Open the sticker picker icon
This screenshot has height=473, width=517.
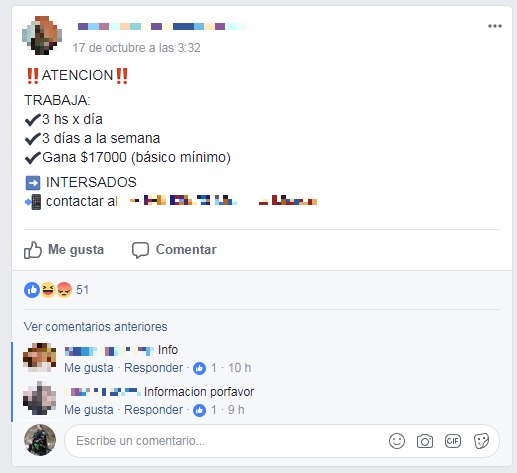point(481,441)
